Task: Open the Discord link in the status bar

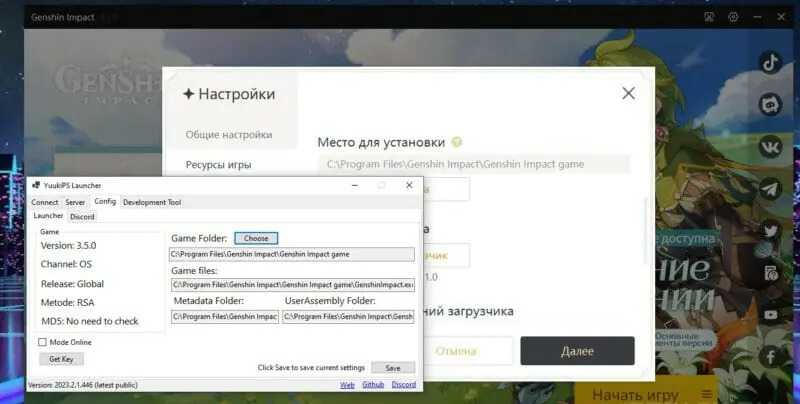Action: [404, 385]
